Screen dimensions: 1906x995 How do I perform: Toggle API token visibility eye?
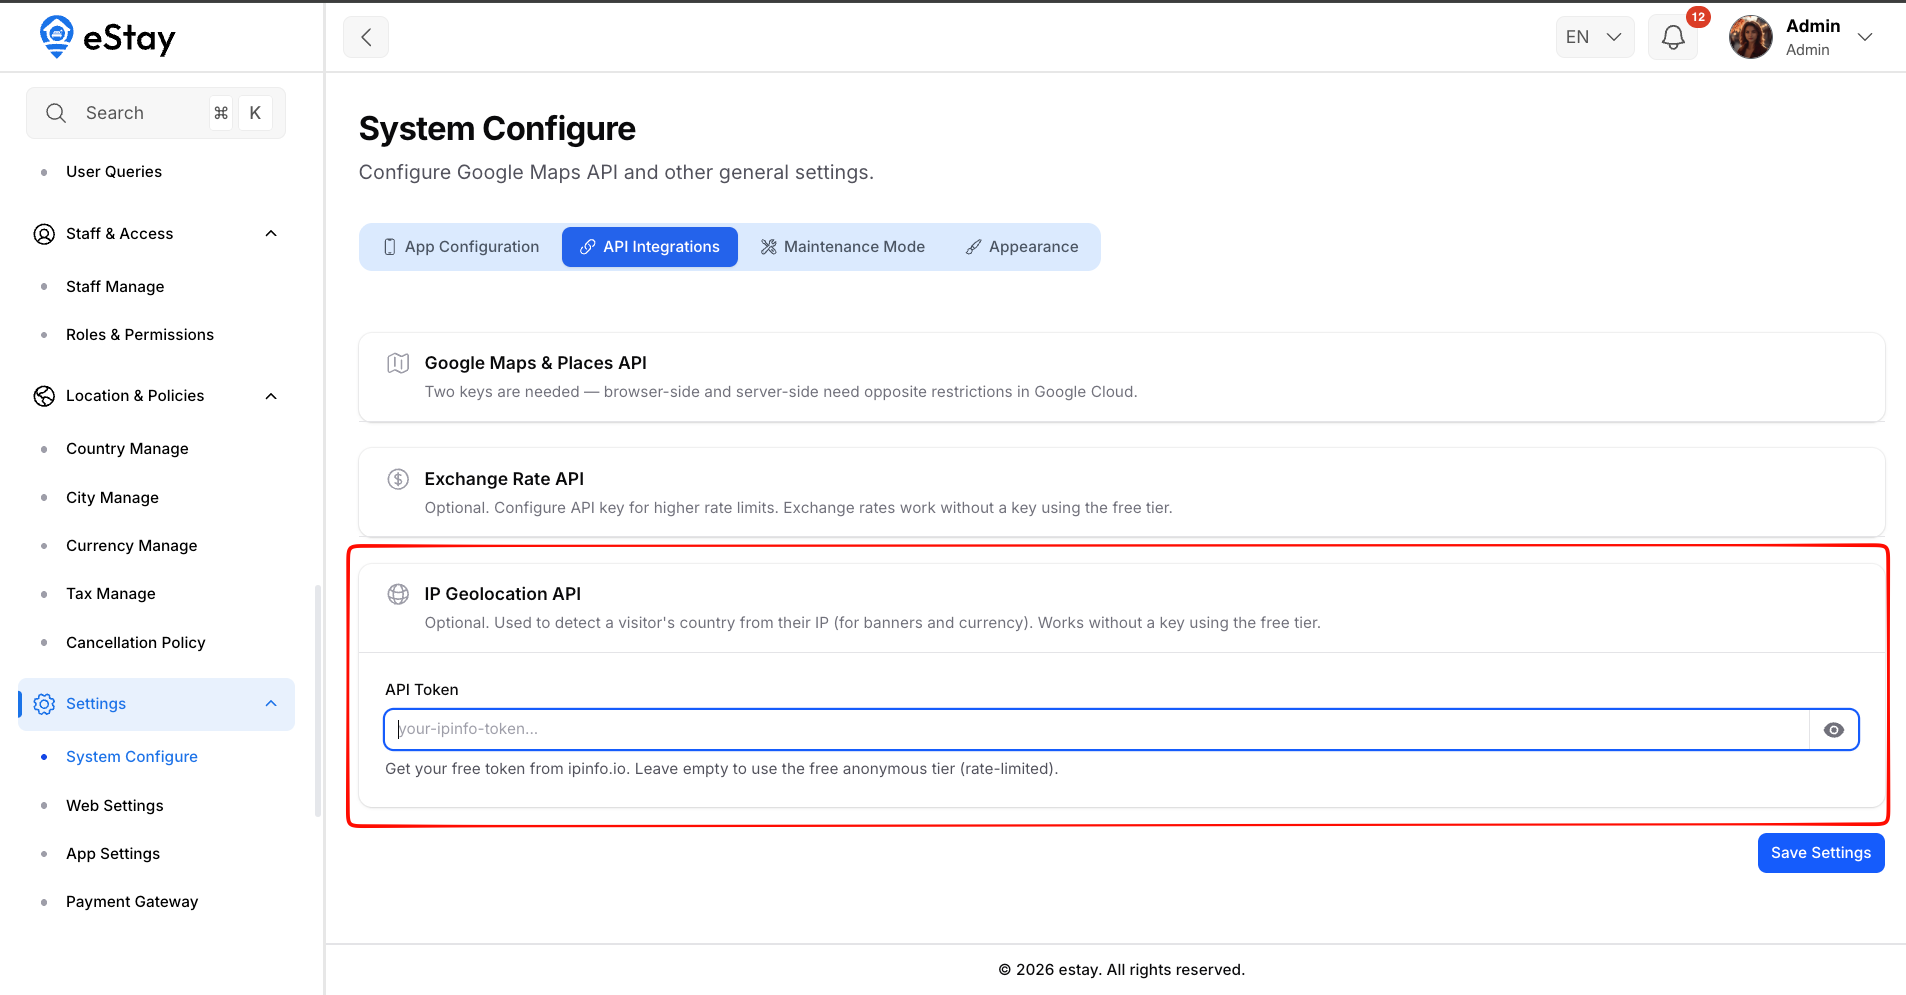[1834, 730]
